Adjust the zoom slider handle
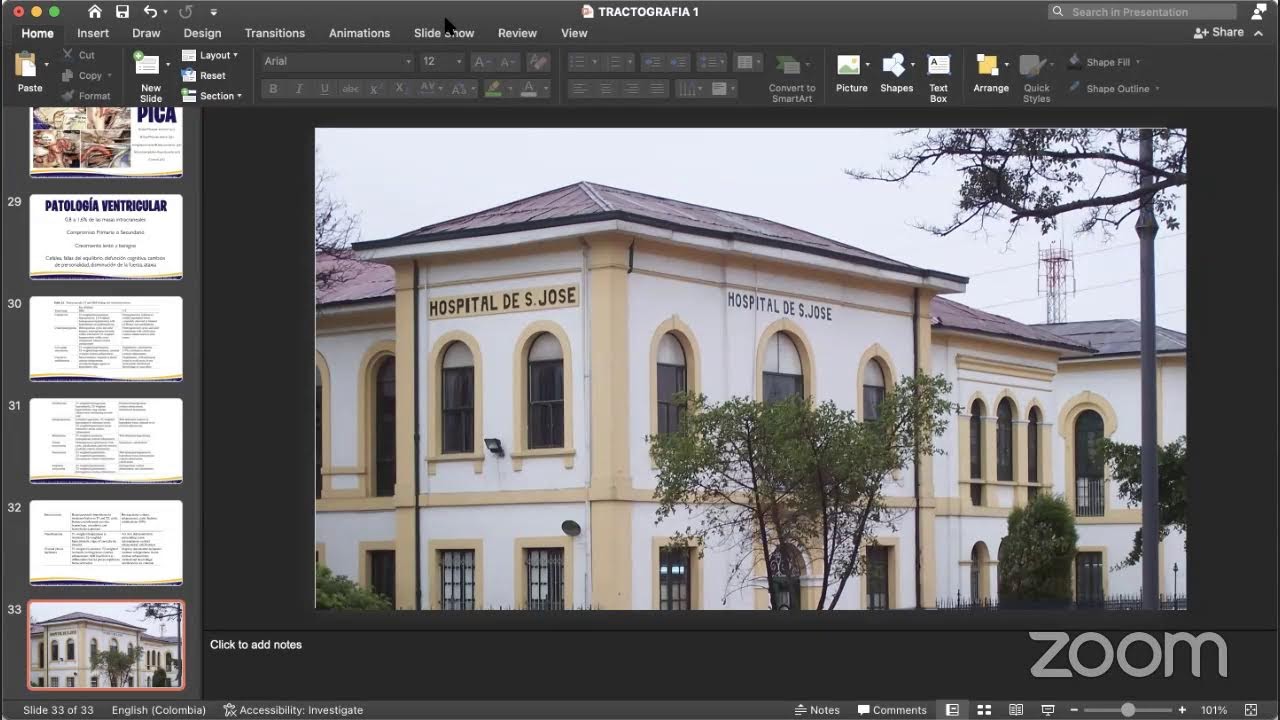This screenshot has width=1280, height=720. point(1127,710)
